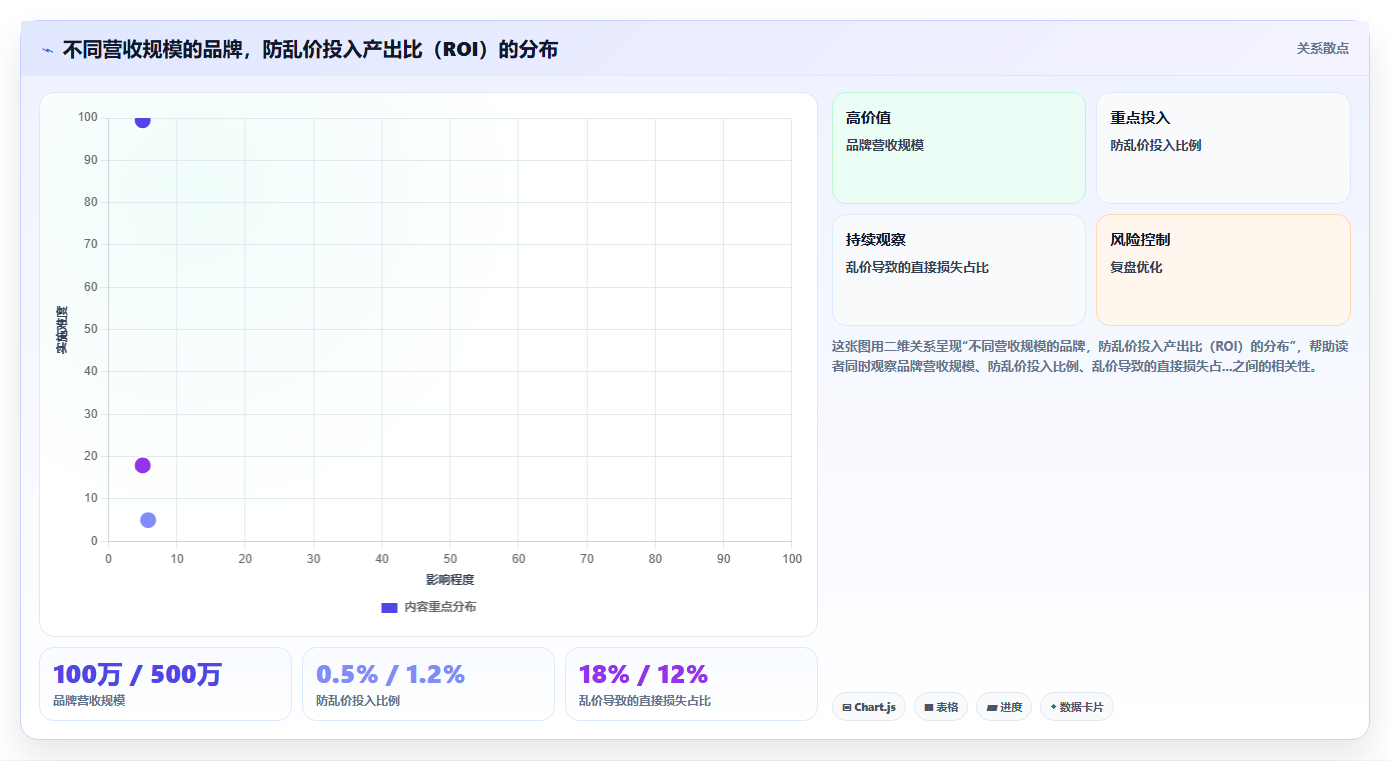Toggle the 内容重点分布 legend swatch
Screen dimensions: 1390x761
pyautogui.click(x=389, y=607)
